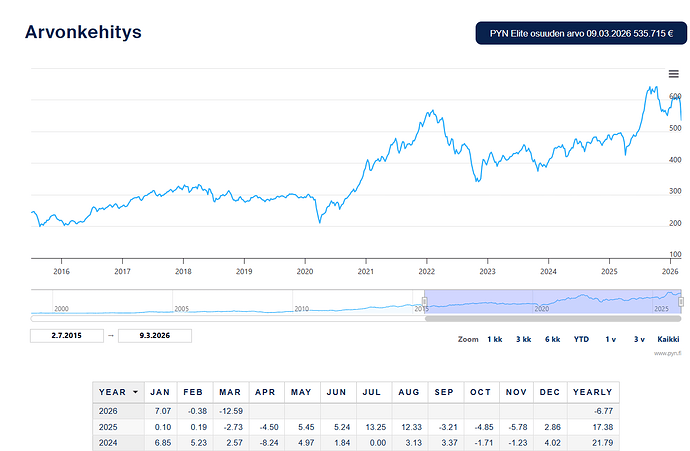Click the navigator left range handle
Image resolution: width=690 pixels, height=451 pixels.
[x=425, y=302]
